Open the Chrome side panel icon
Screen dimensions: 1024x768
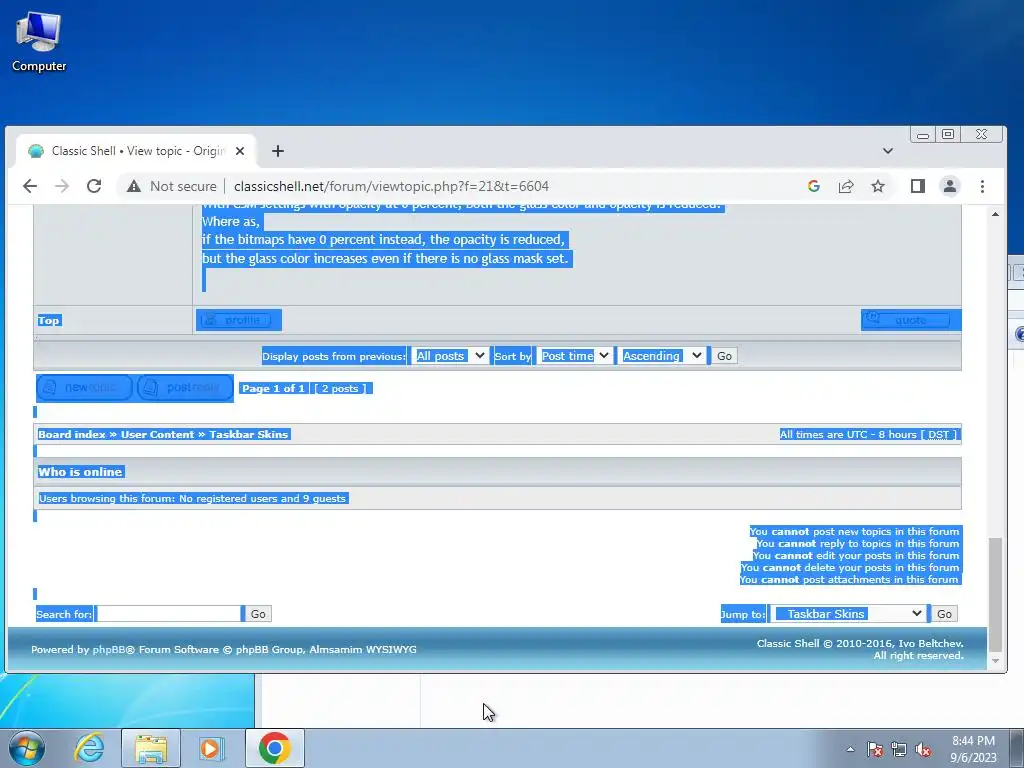click(918, 186)
